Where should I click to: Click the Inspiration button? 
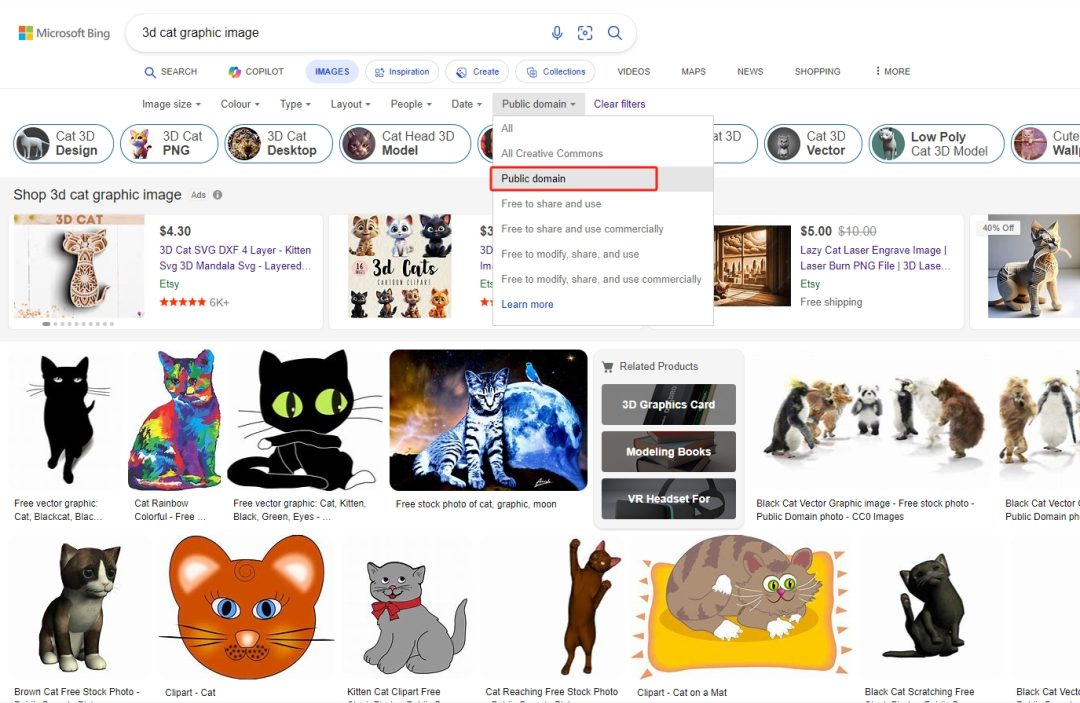(401, 72)
